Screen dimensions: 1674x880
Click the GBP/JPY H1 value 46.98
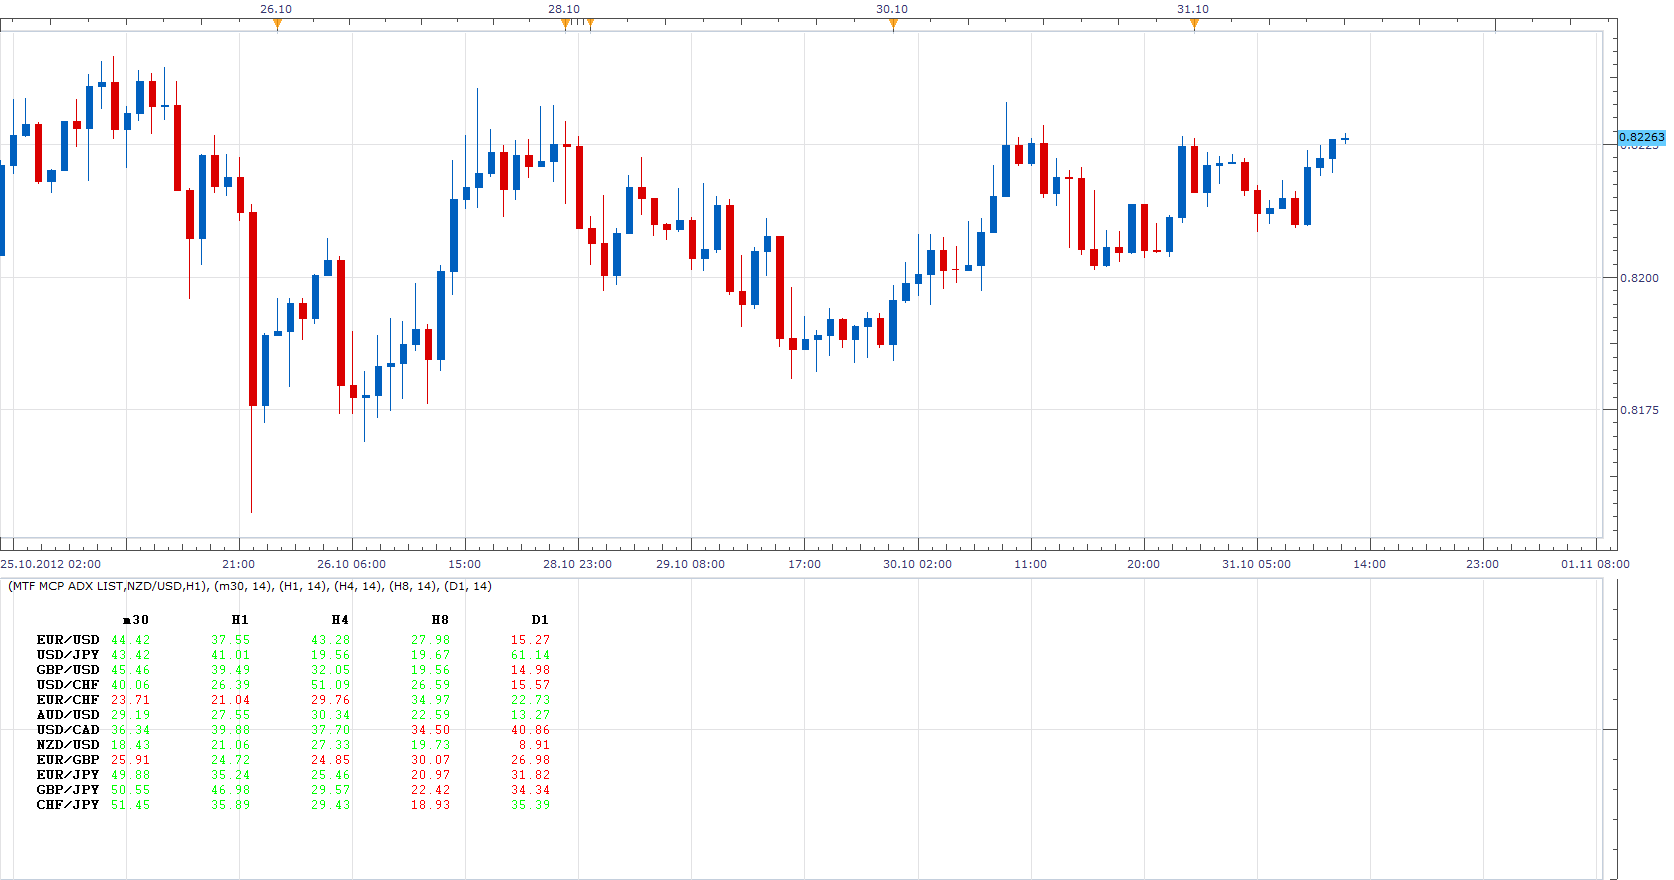click(x=230, y=790)
